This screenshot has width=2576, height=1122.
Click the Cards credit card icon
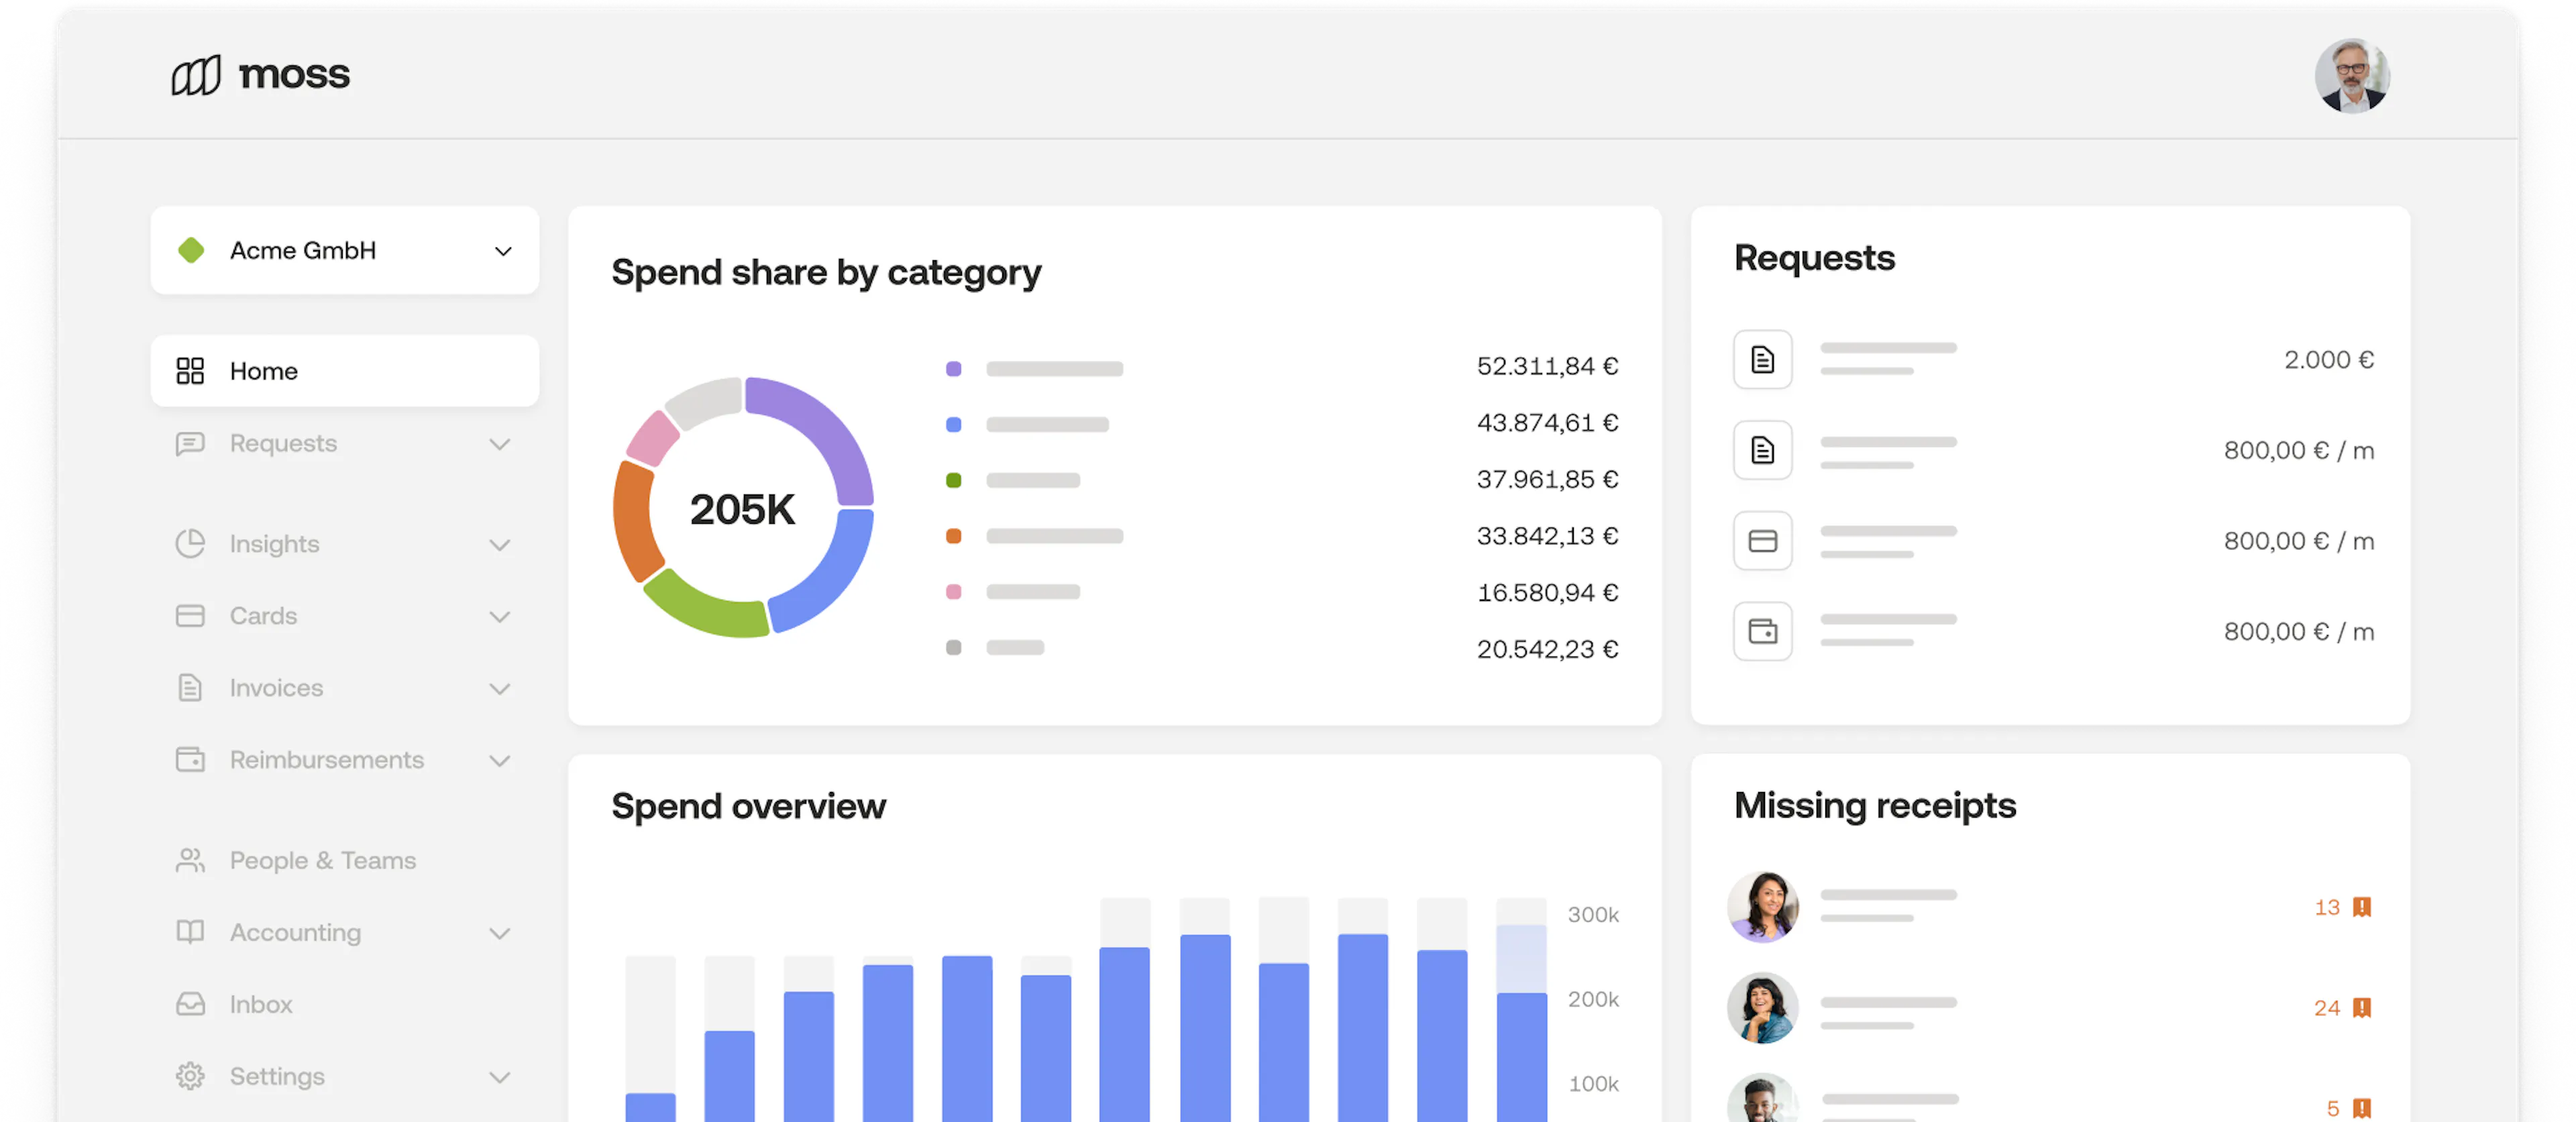pos(190,616)
